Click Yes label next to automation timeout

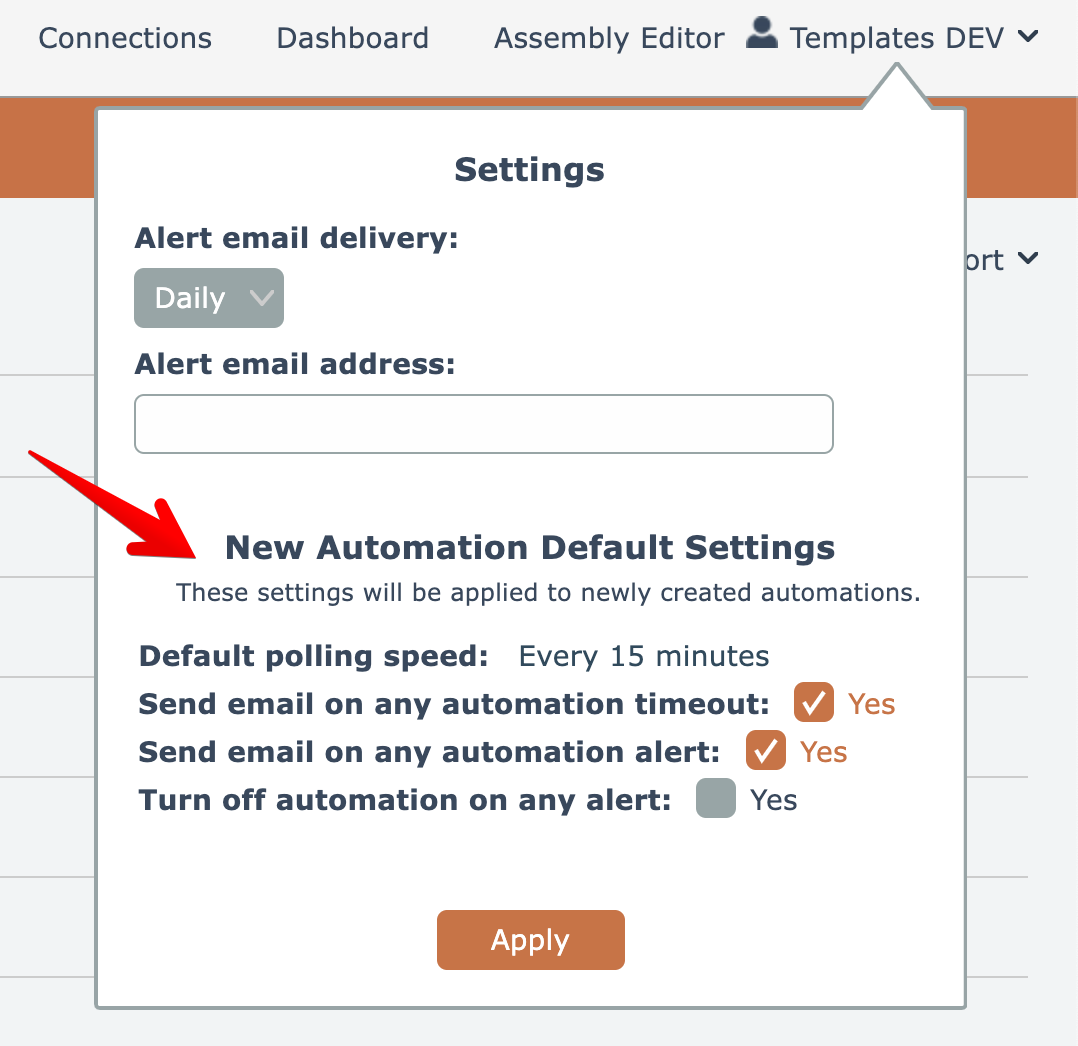pyautogui.click(x=872, y=704)
